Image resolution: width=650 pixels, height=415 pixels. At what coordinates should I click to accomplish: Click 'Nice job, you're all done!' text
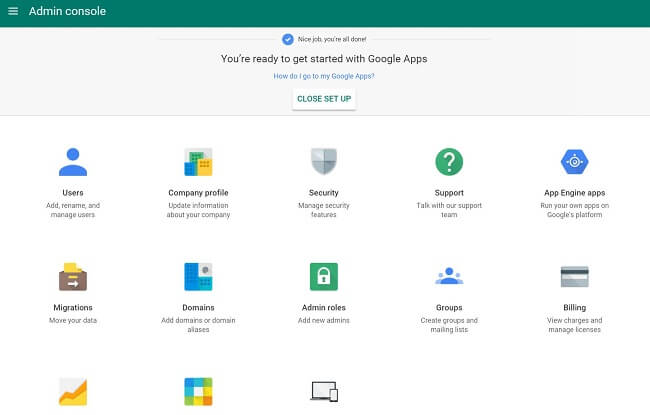pos(332,39)
